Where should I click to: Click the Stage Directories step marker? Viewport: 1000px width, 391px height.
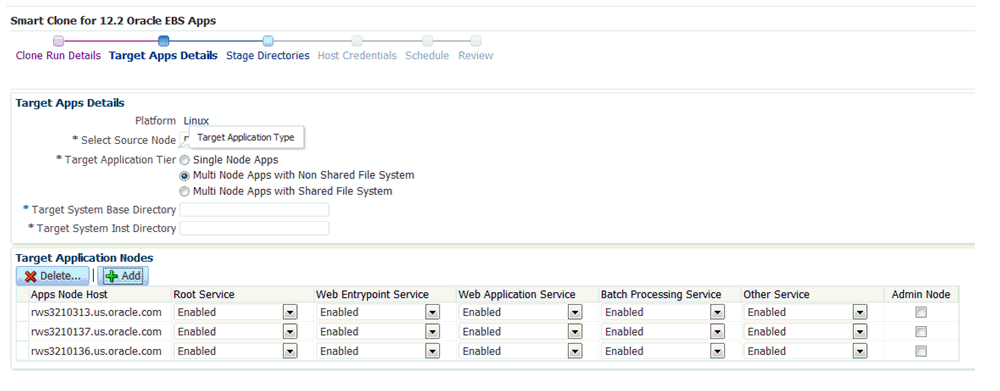(268, 41)
